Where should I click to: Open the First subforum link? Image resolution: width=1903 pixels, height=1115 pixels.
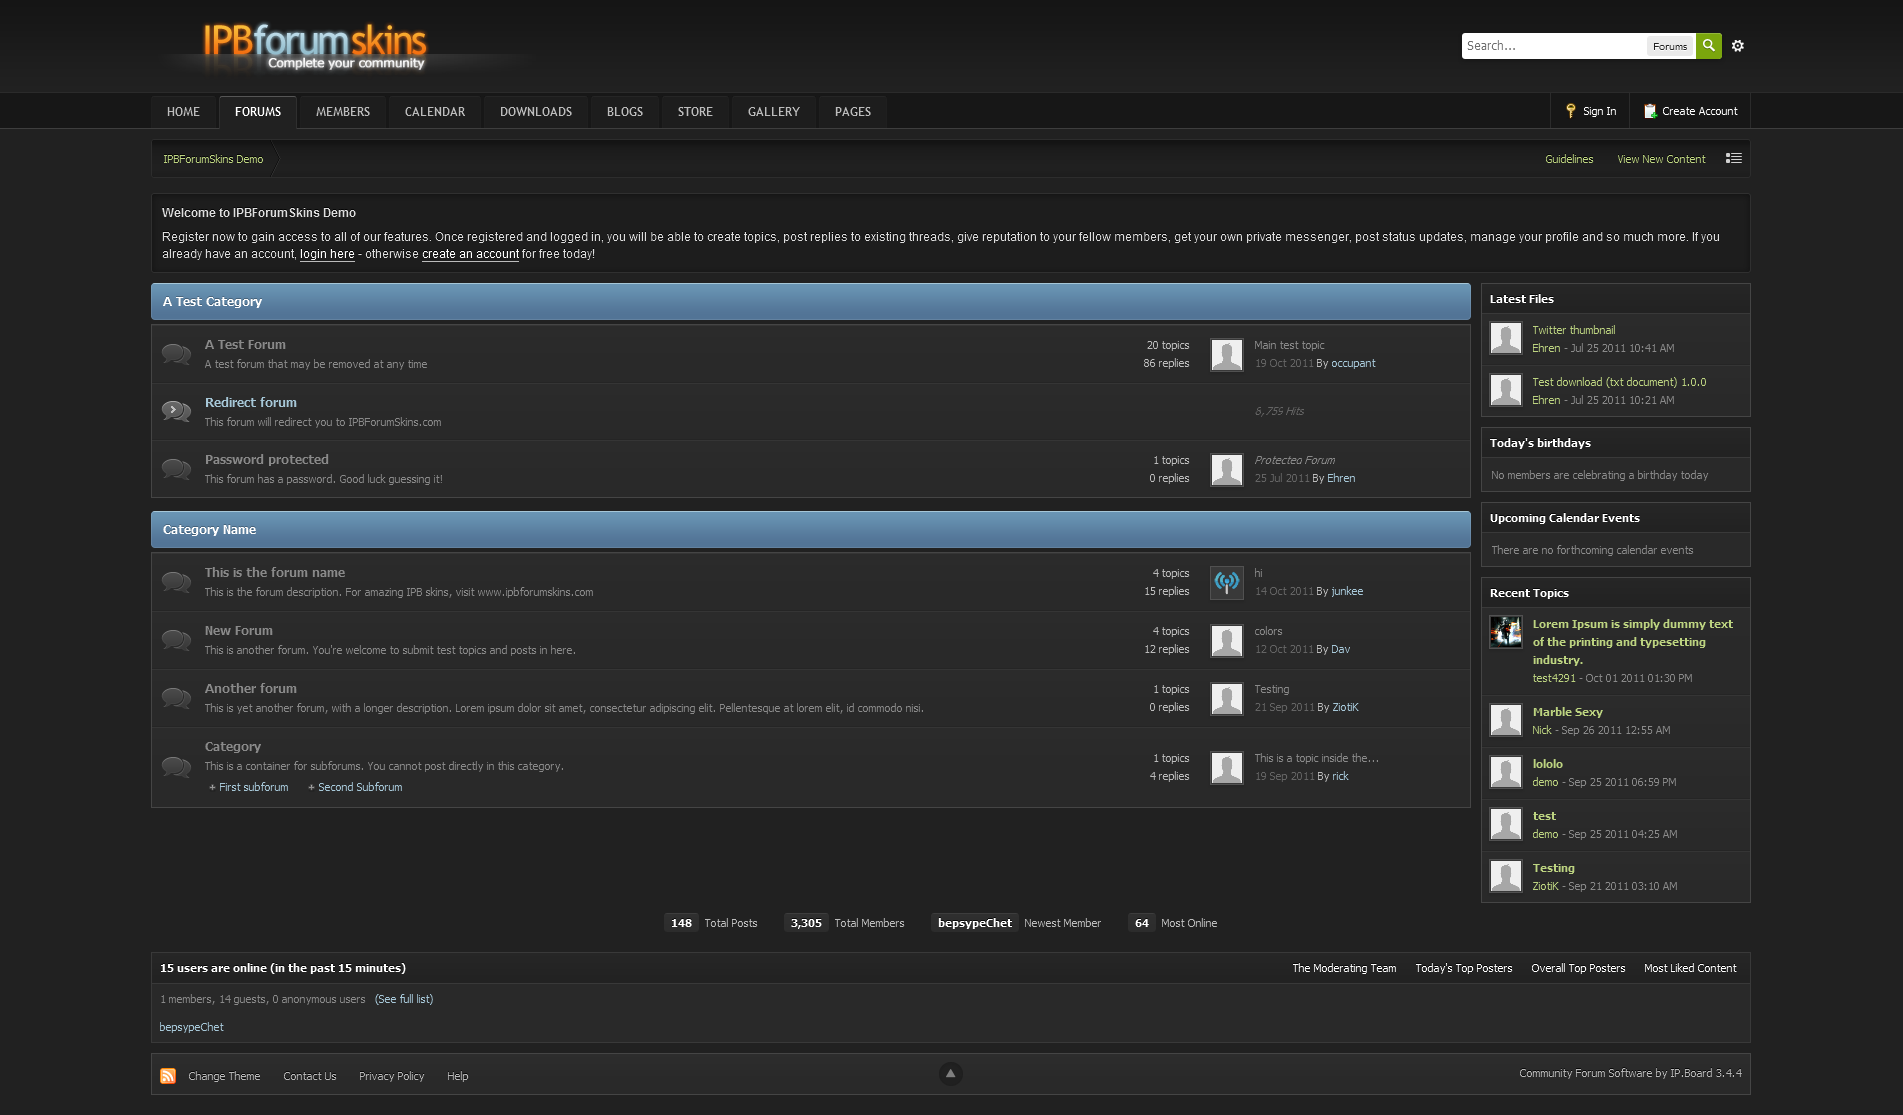point(253,787)
